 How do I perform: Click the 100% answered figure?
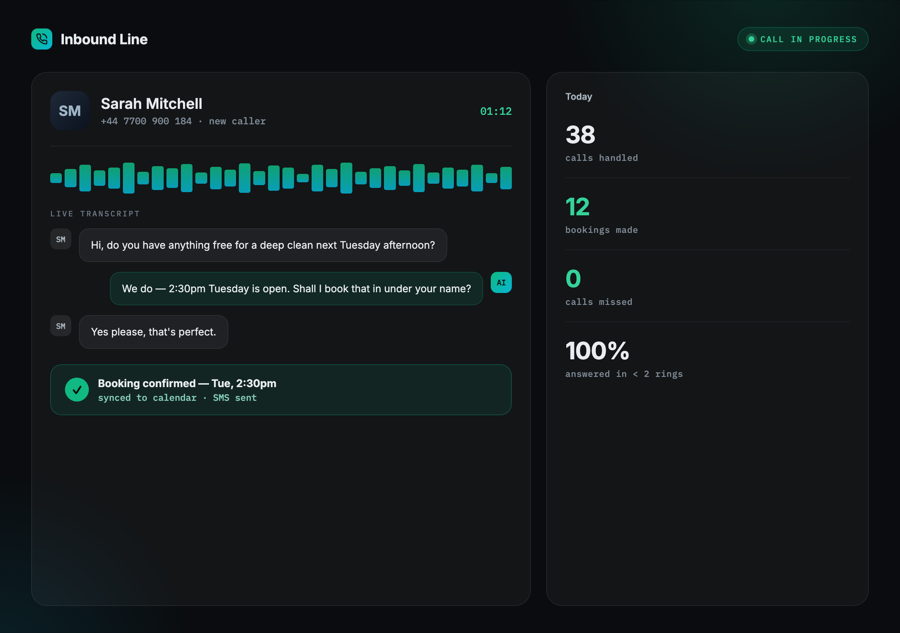[597, 351]
